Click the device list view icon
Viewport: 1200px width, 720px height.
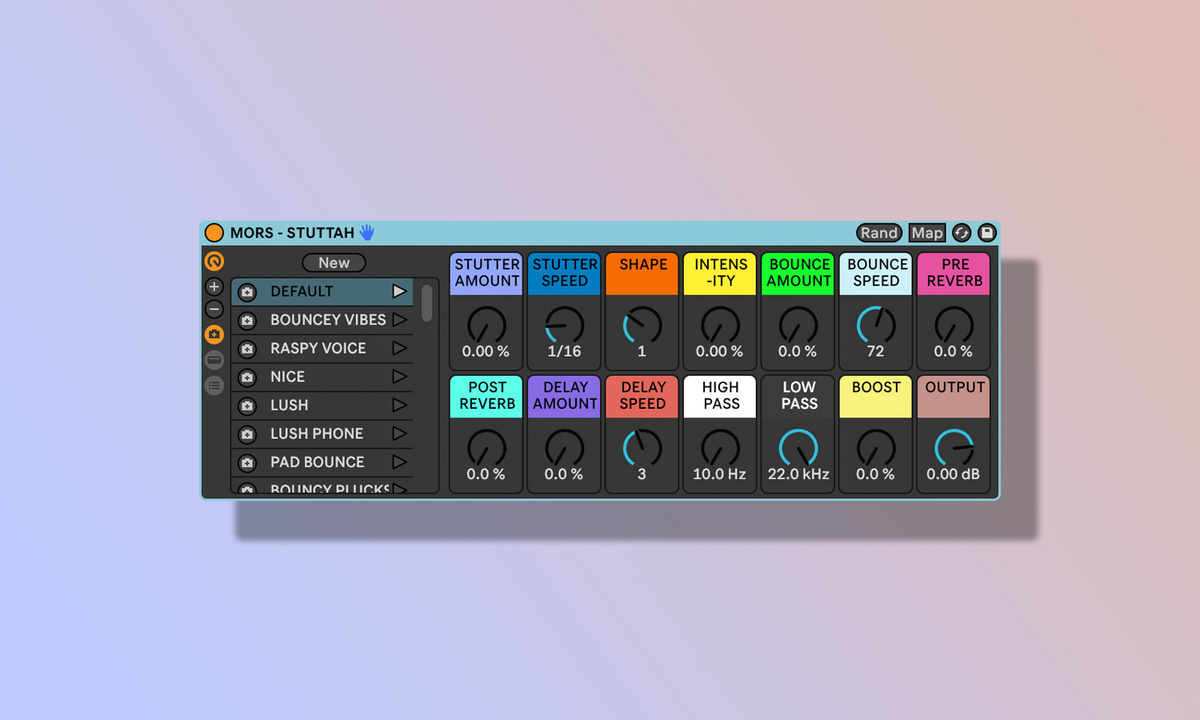214,385
